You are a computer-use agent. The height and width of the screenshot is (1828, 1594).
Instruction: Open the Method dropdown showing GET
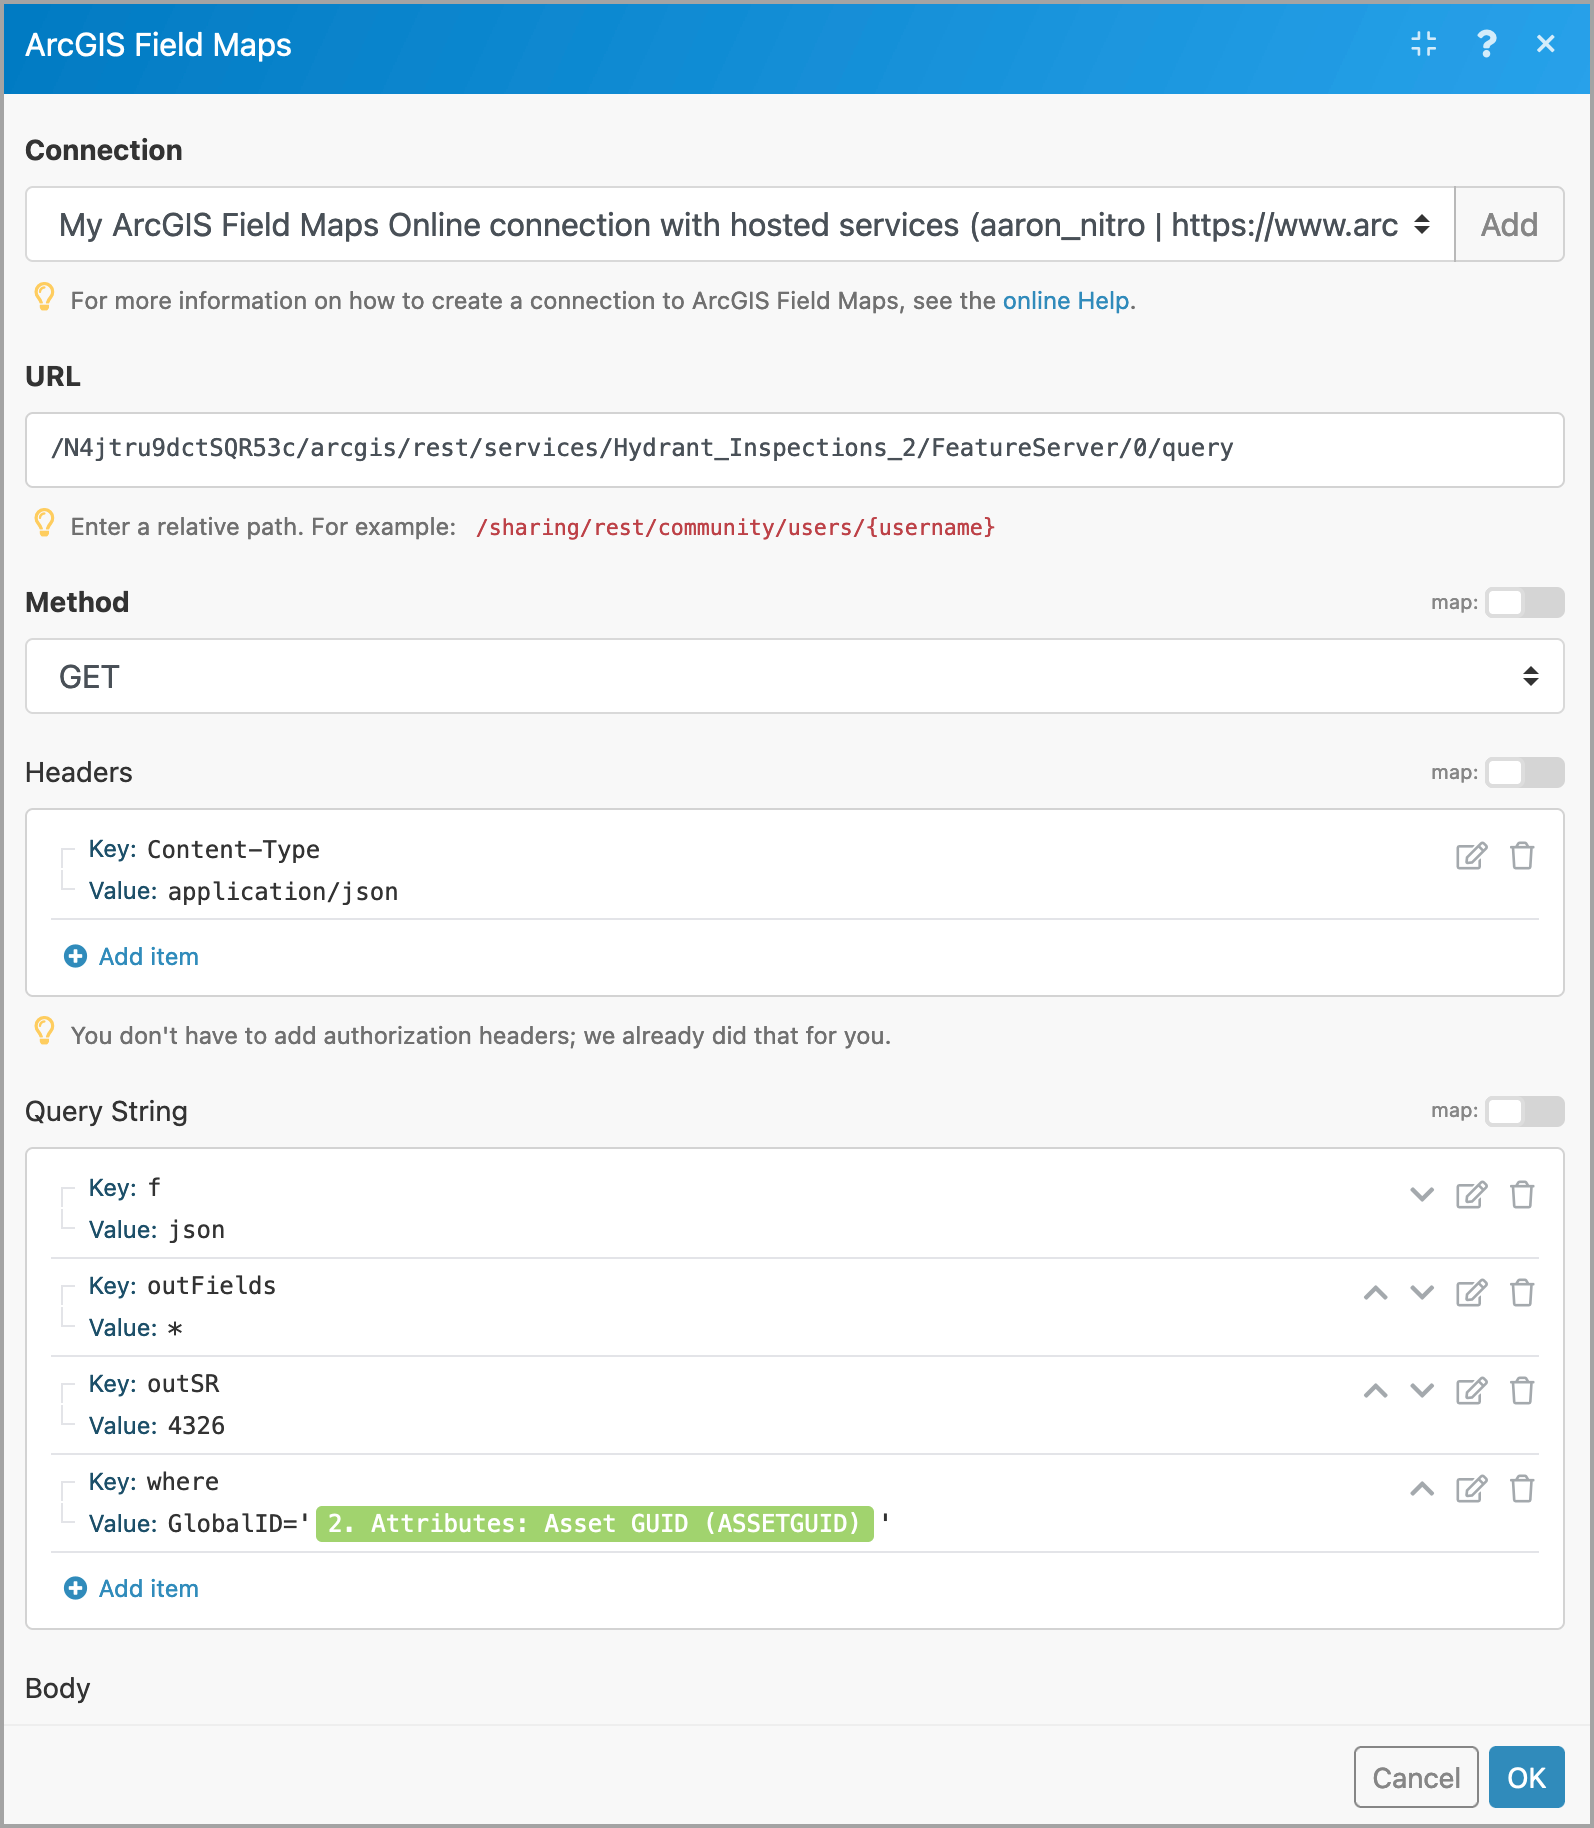[794, 677]
